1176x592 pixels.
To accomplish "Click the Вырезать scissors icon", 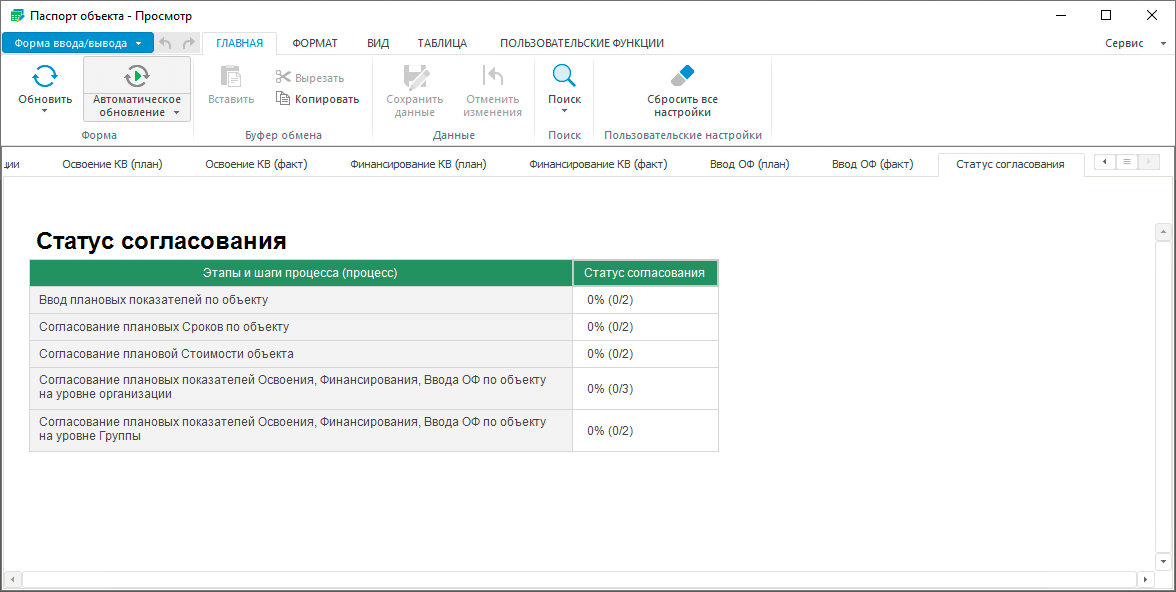I will pyautogui.click(x=283, y=78).
